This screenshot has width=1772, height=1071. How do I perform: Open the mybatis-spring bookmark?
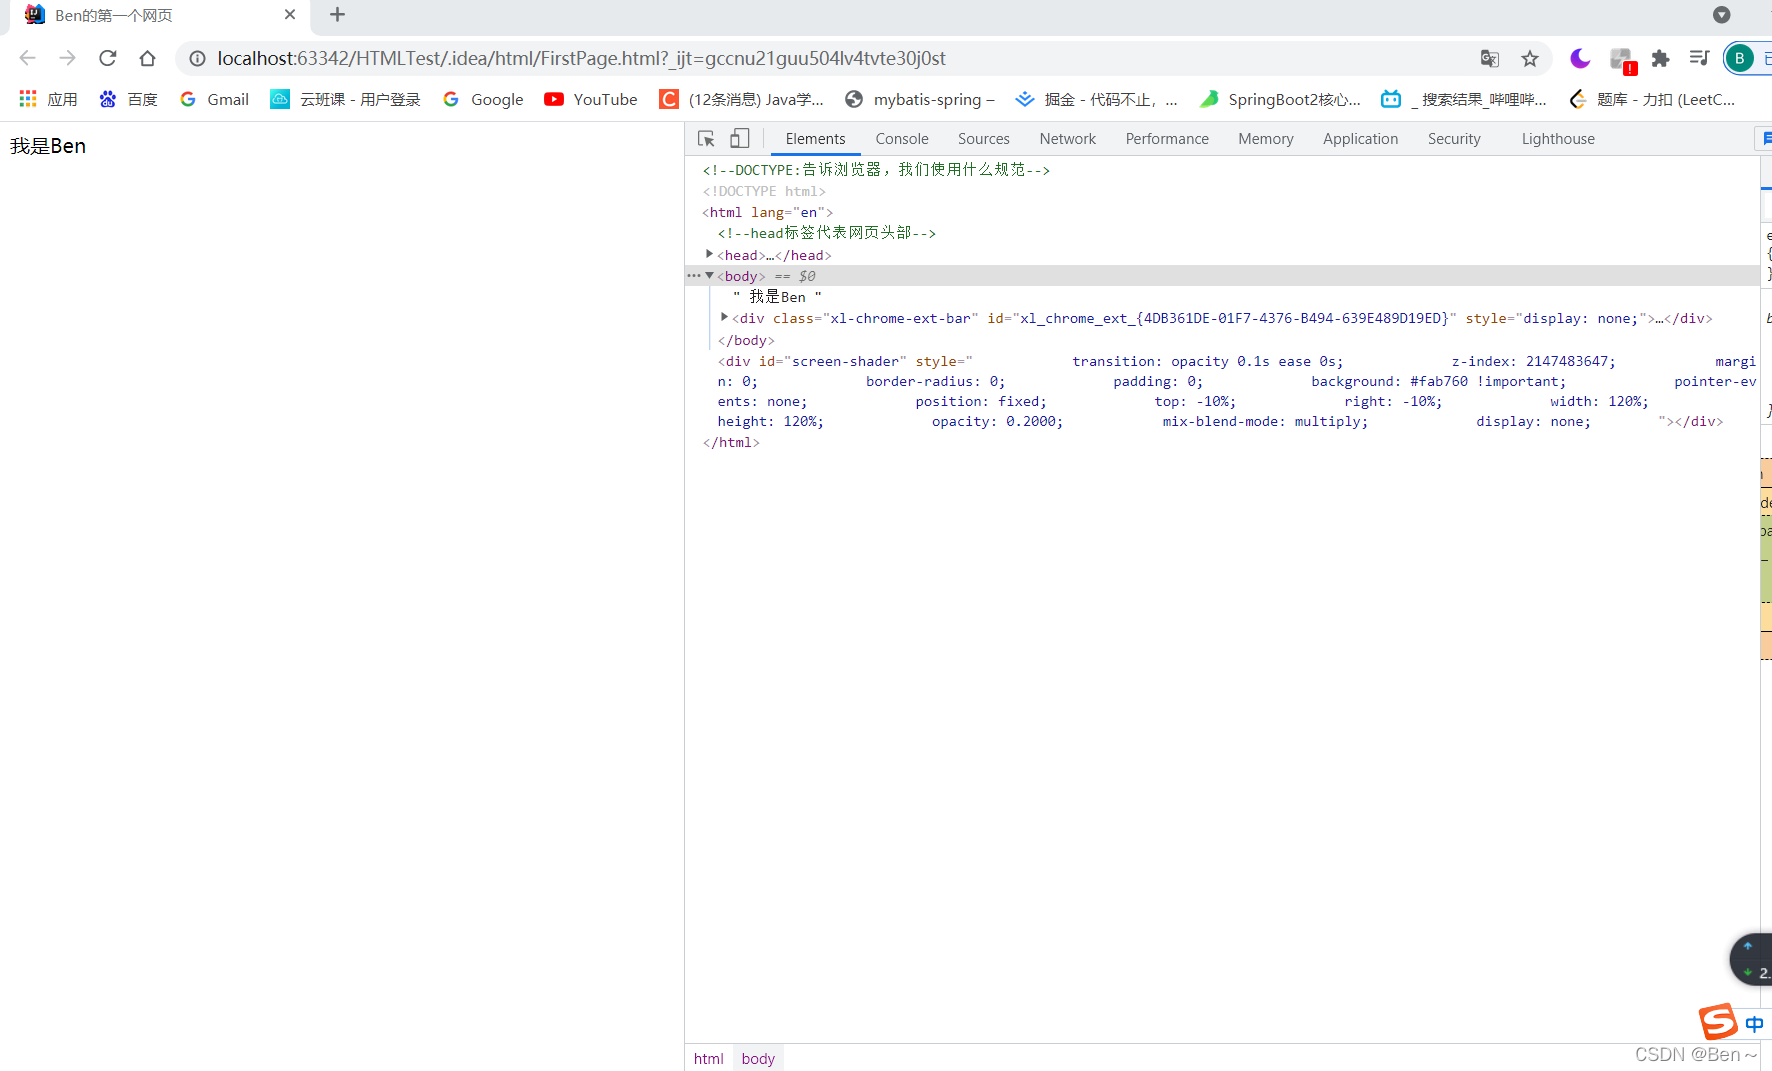pyautogui.click(x=920, y=99)
